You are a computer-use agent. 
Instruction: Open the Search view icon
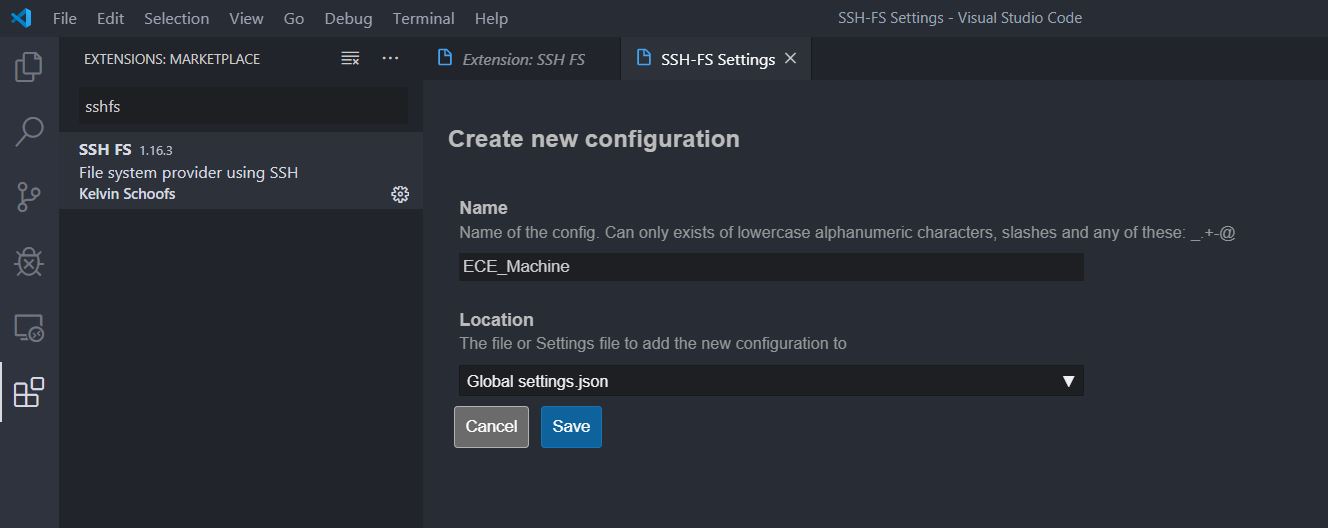click(29, 132)
